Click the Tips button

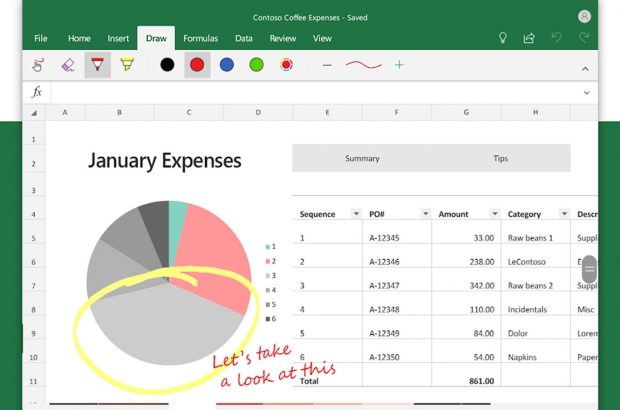point(501,158)
